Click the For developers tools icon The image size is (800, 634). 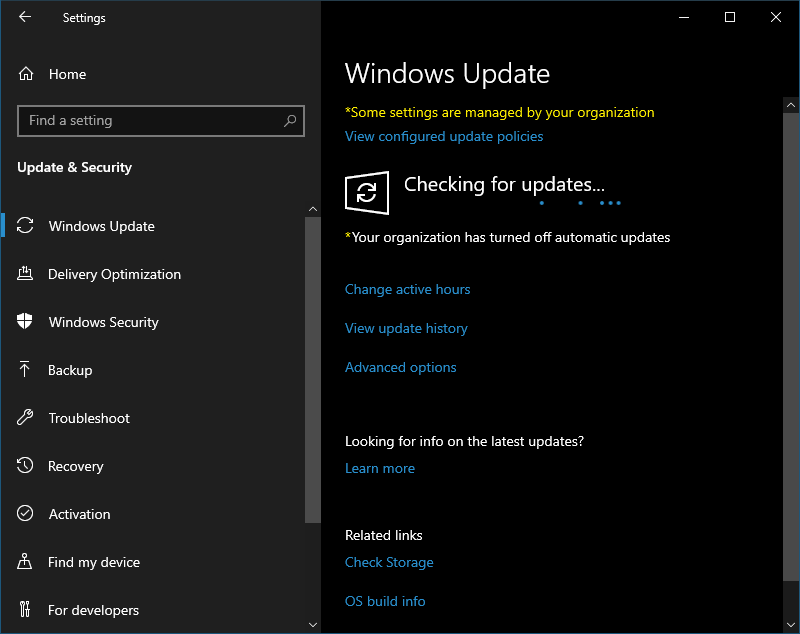(x=24, y=610)
